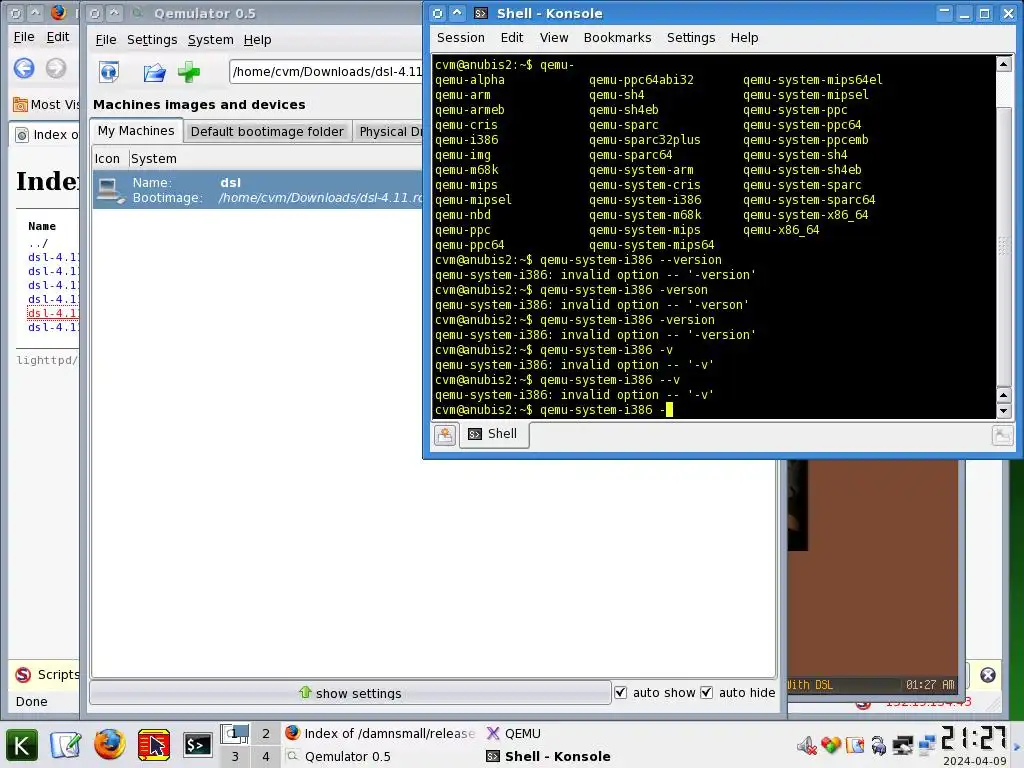Click the Qemulator start machine toolbar icon
This screenshot has width=1024, height=768.
coord(109,71)
